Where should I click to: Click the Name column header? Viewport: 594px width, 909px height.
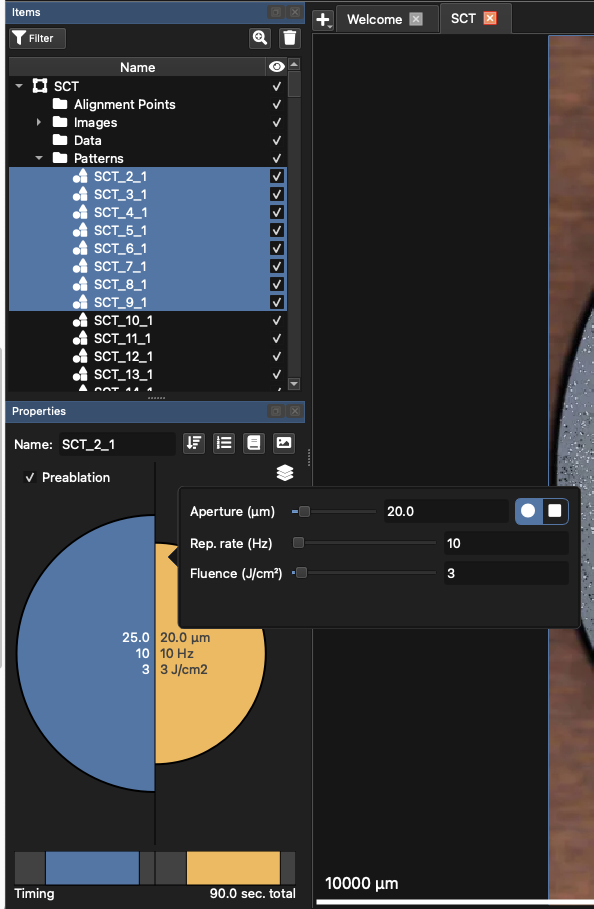point(137,67)
